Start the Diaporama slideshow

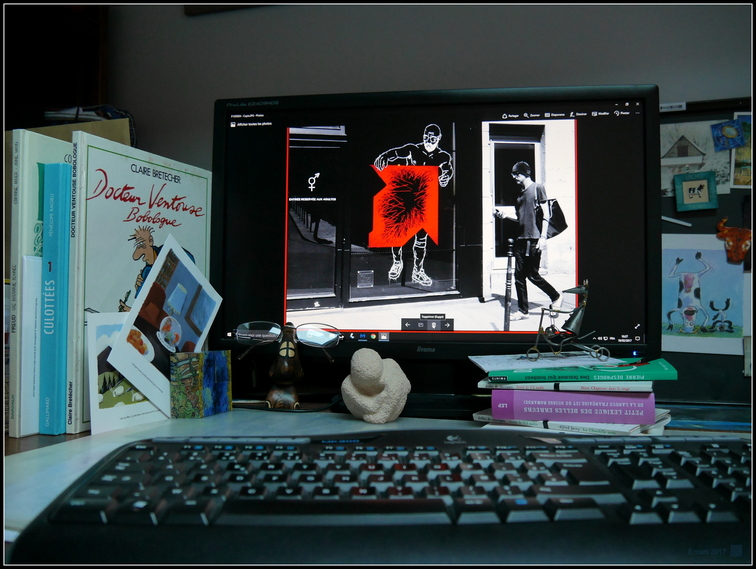[x=554, y=115]
